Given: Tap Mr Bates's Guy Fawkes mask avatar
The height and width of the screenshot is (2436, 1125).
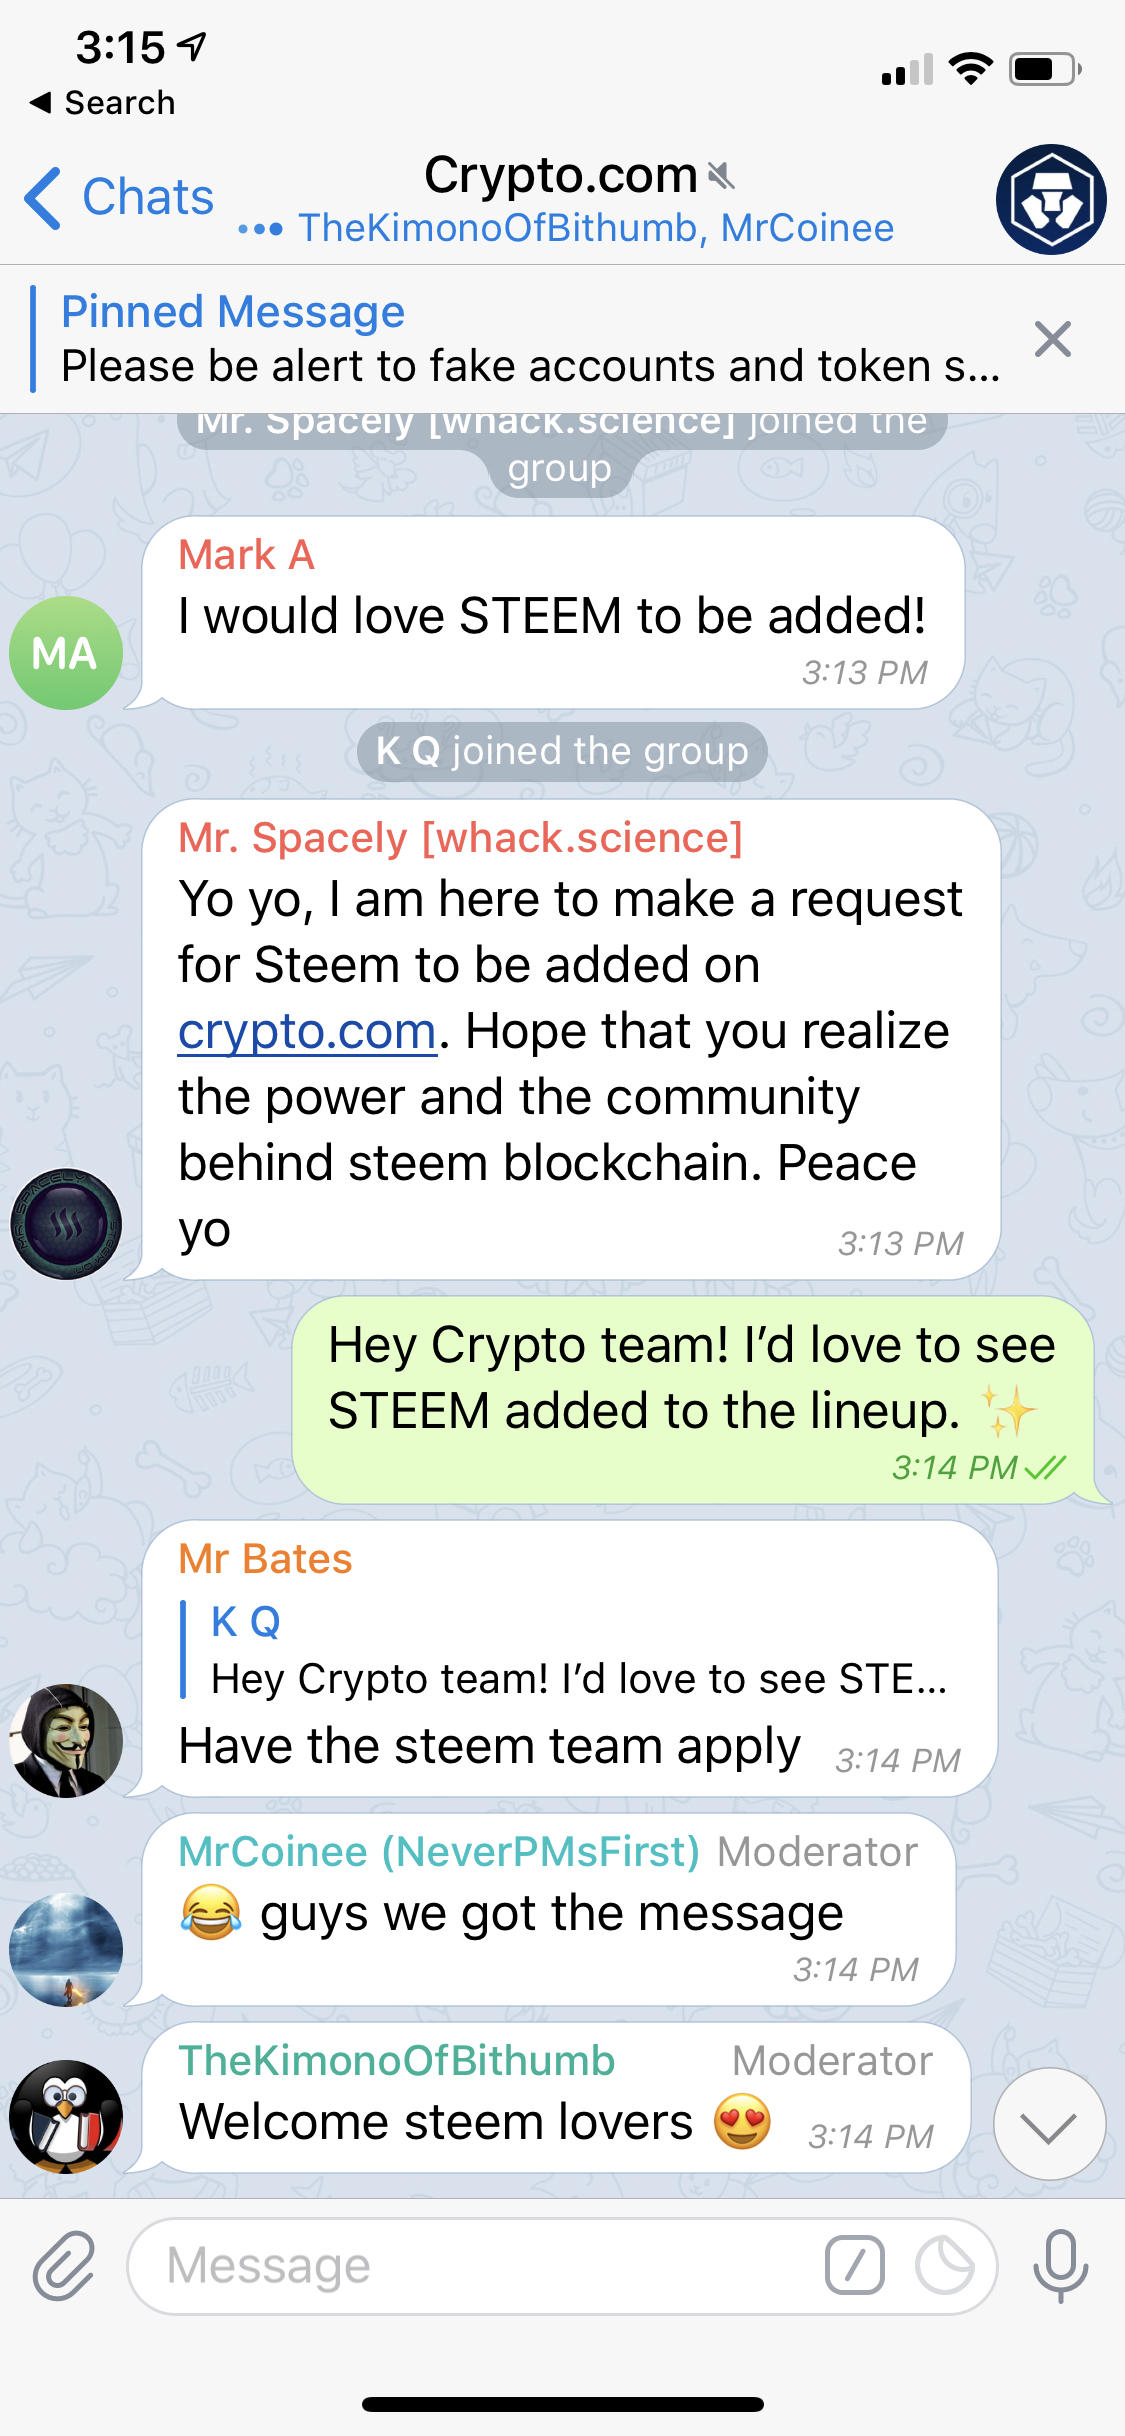Looking at the screenshot, I should tap(66, 1741).
